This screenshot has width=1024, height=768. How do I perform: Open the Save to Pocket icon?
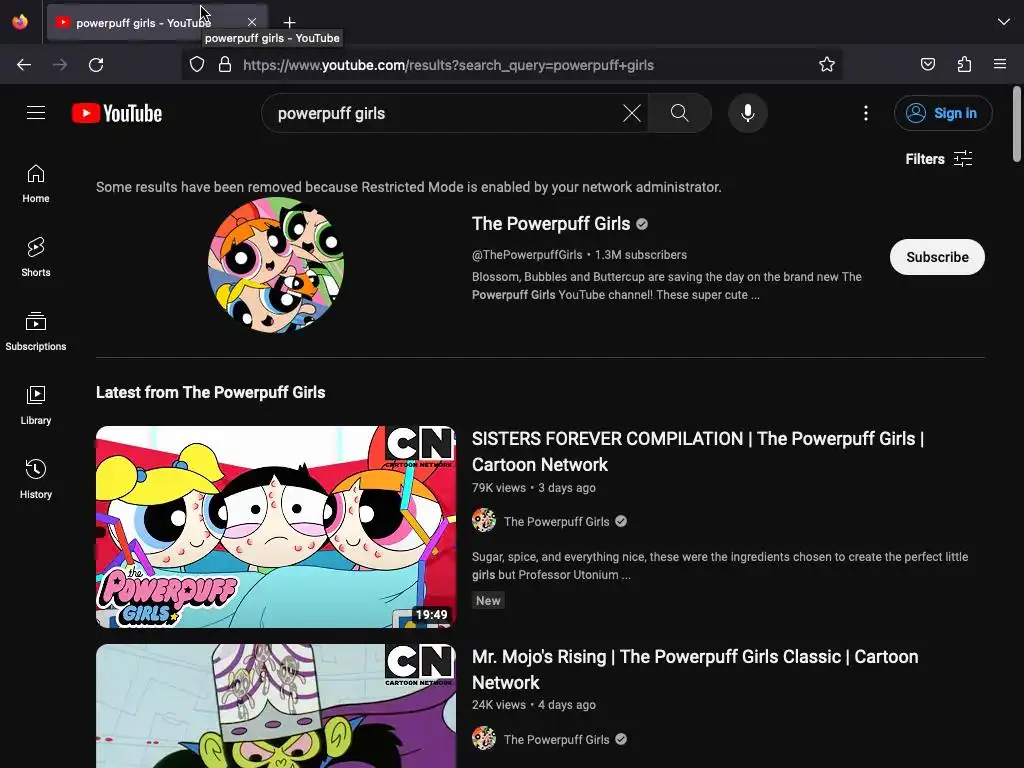point(927,65)
